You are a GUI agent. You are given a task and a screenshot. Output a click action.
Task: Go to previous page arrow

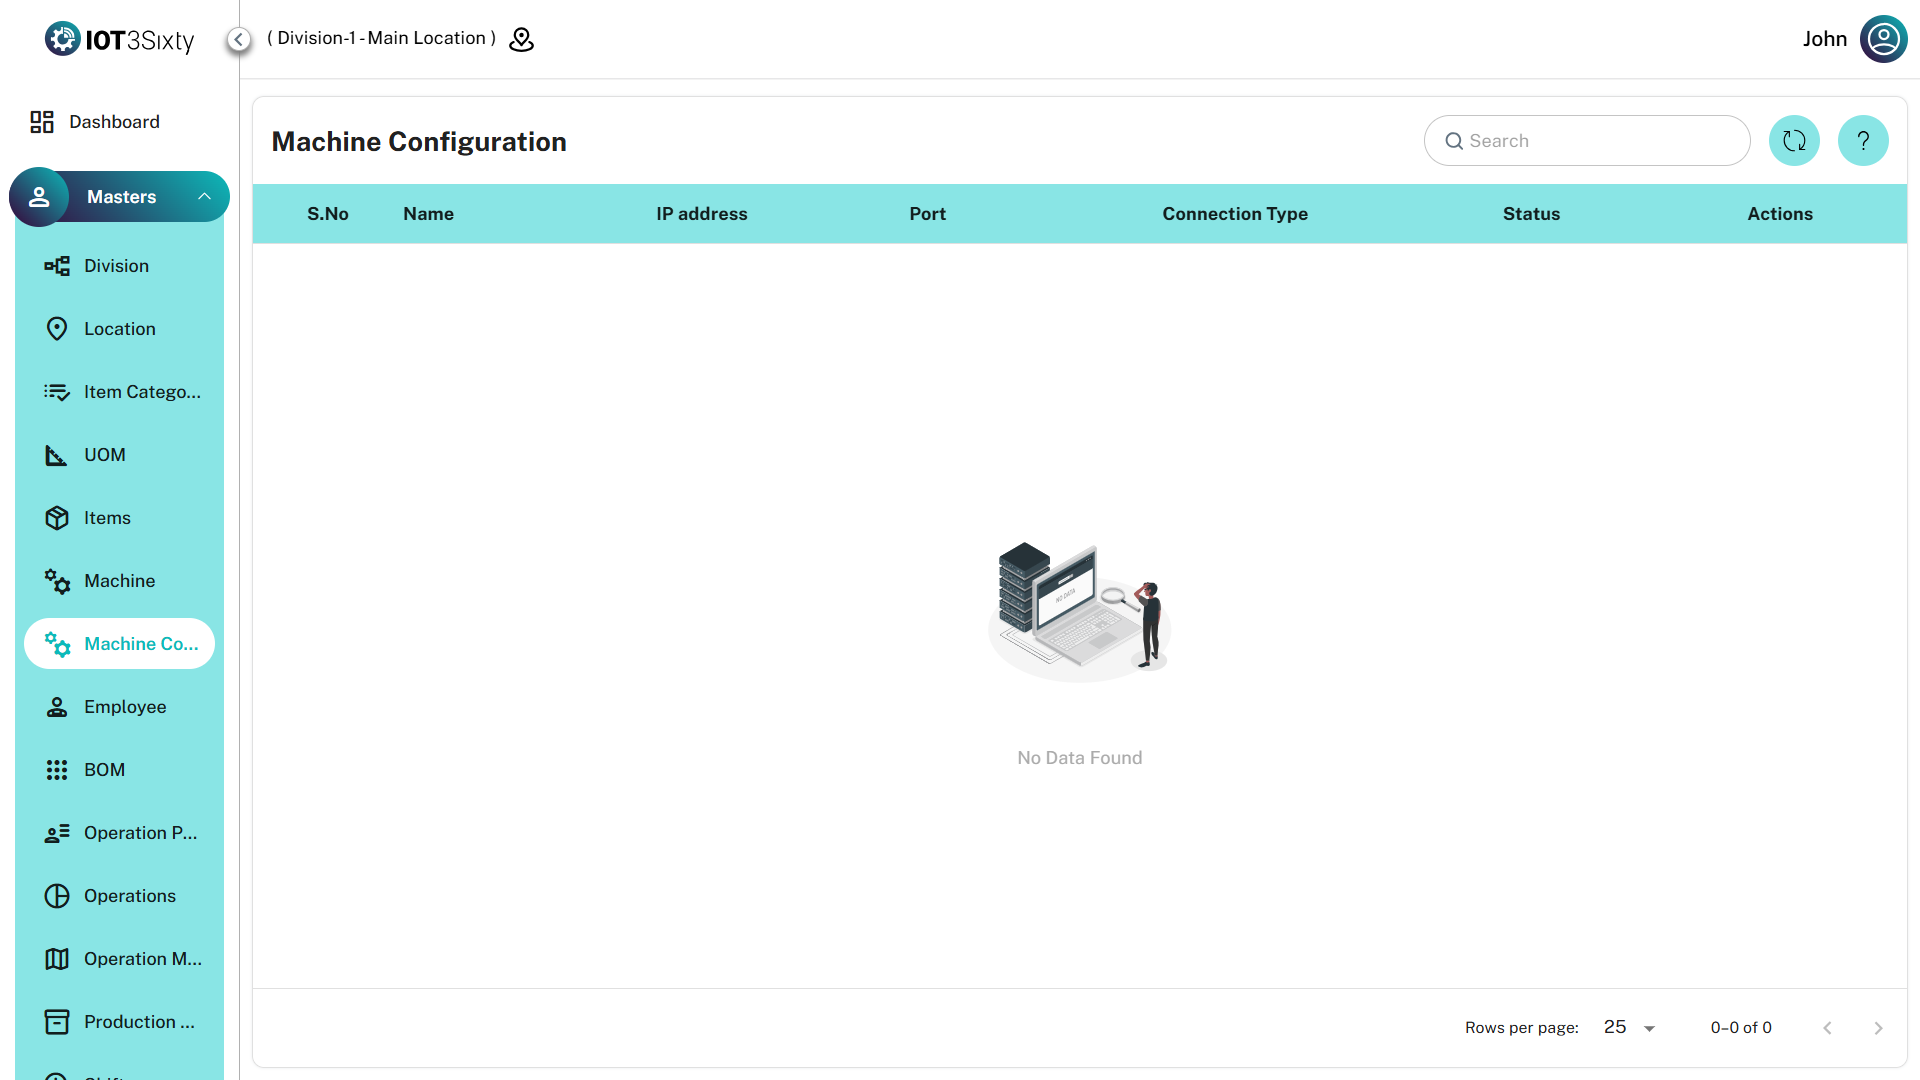coord(1827,1028)
